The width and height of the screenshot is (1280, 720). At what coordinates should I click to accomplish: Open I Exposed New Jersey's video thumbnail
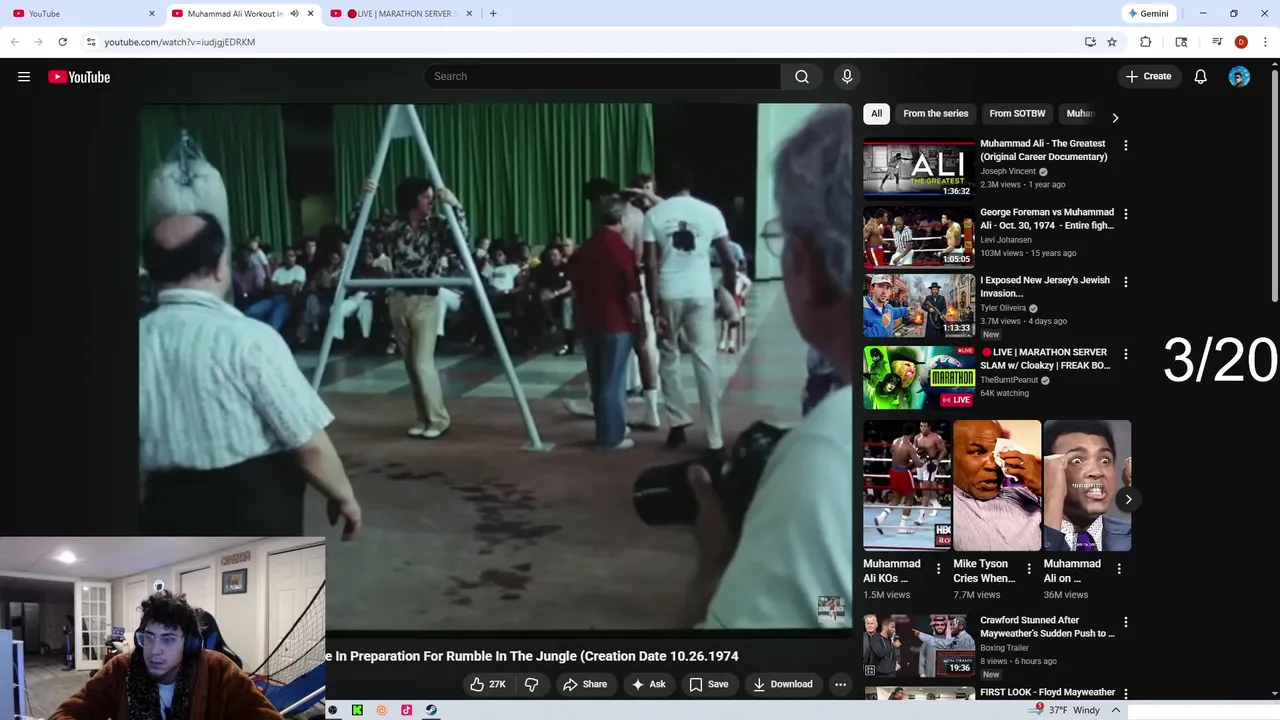click(919, 306)
